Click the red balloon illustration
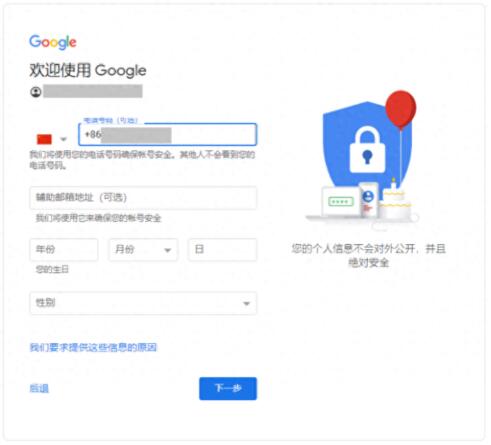 401,109
